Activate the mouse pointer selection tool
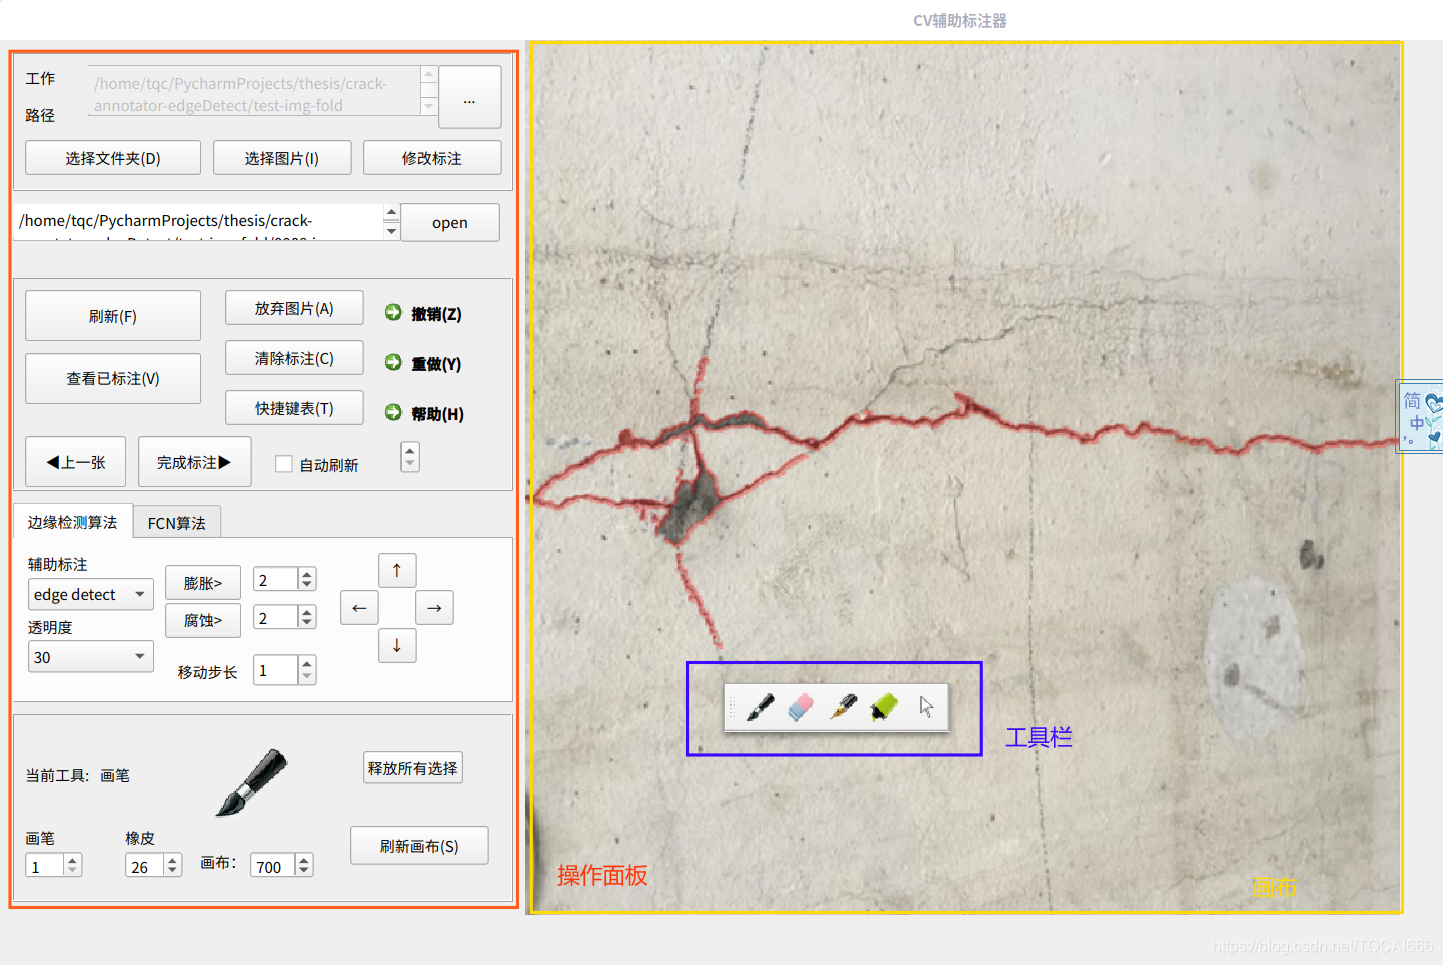This screenshot has width=1443, height=965. point(926,707)
